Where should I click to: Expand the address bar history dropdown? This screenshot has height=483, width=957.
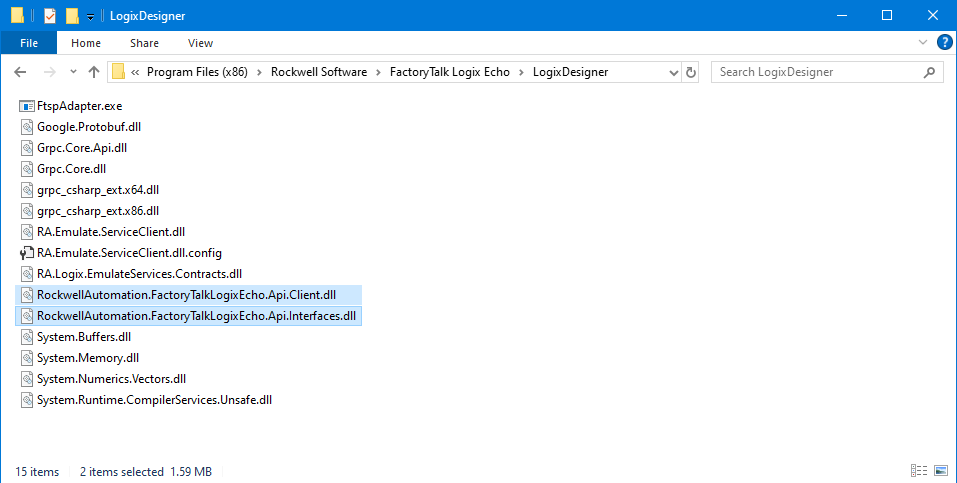click(x=674, y=73)
